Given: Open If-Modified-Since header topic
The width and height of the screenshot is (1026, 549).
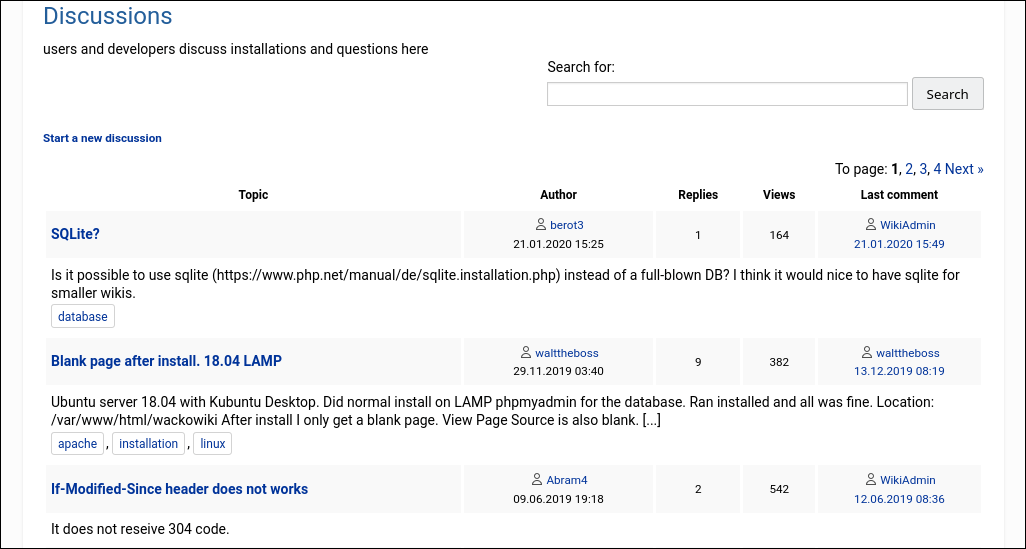Looking at the screenshot, I should [179, 489].
